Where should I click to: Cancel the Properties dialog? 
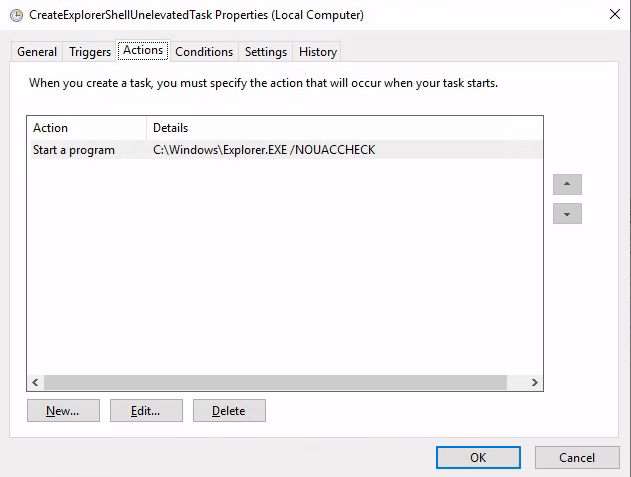click(x=577, y=458)
